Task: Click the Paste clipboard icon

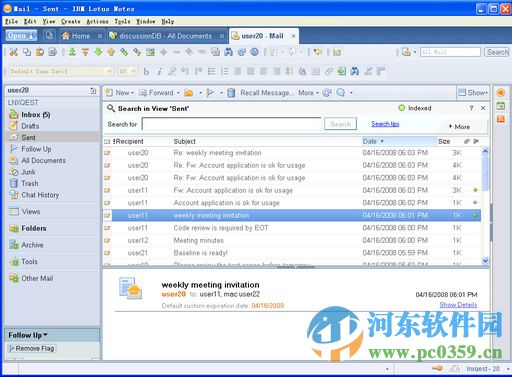Action: (x=40, y=52)
